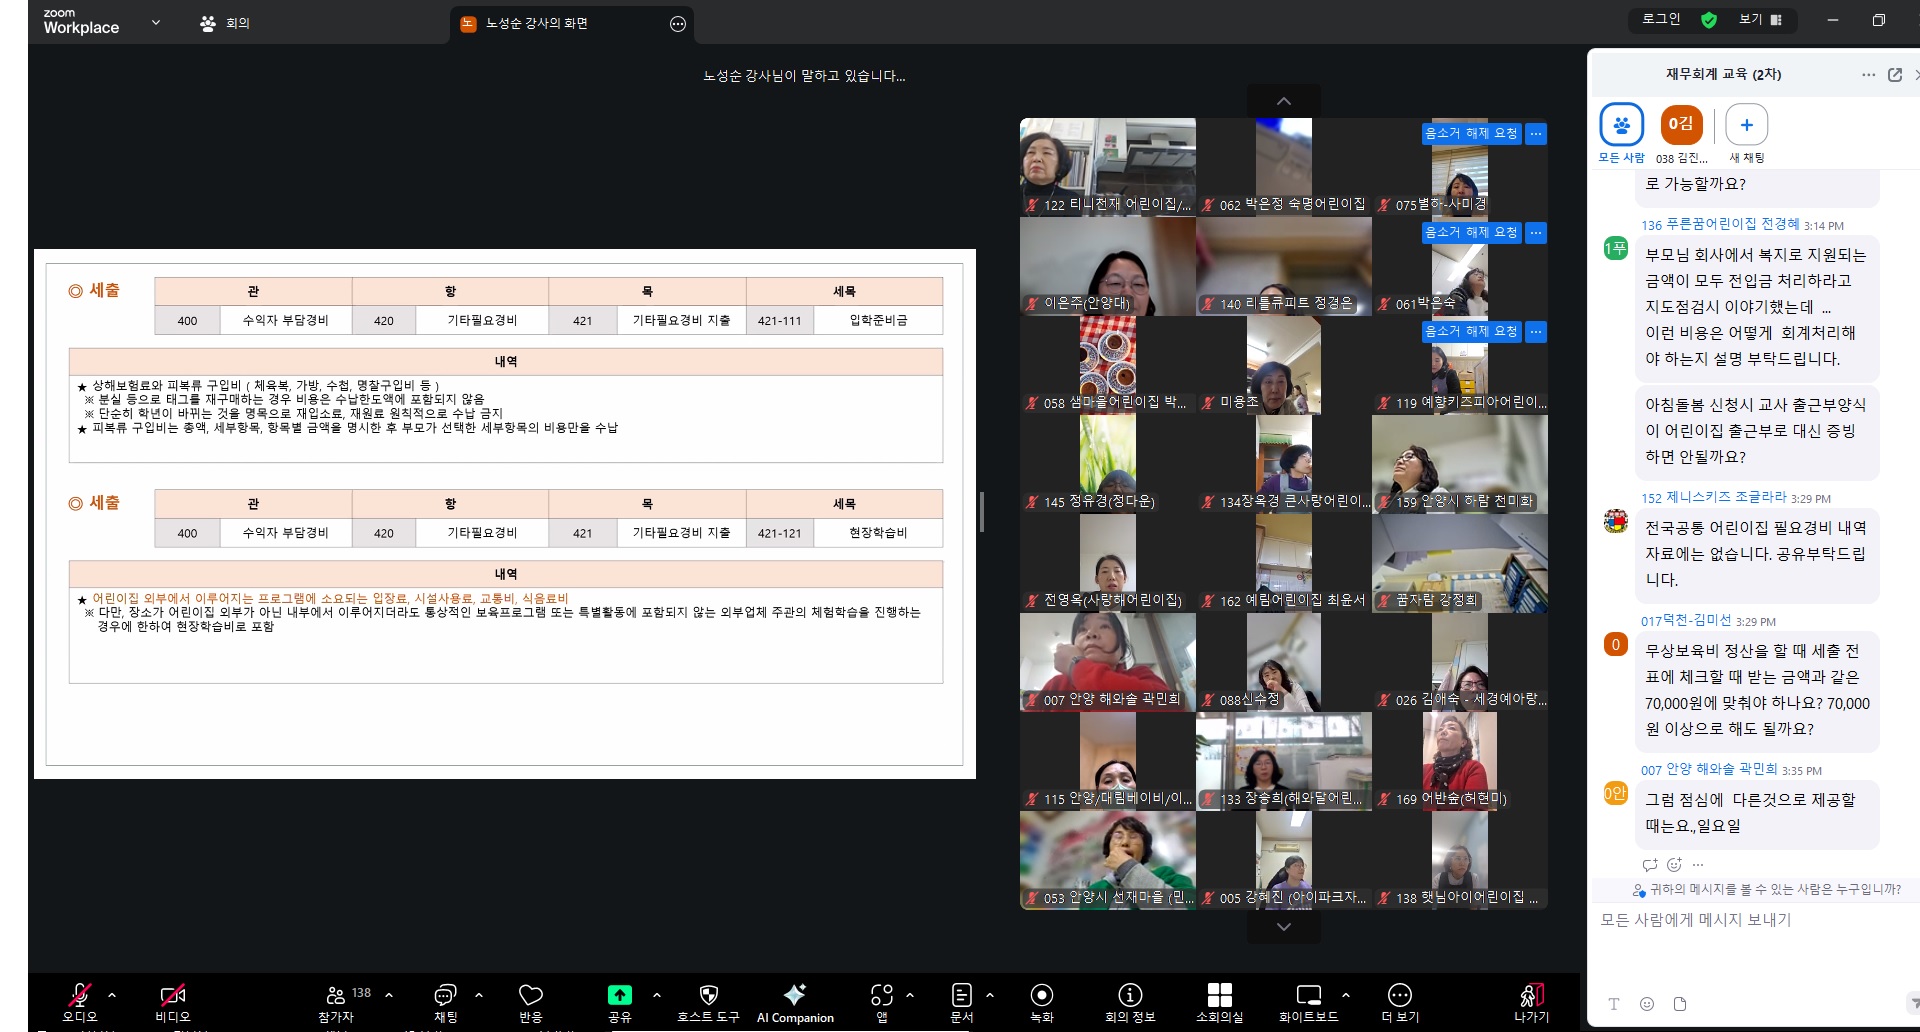Click 음소거 해제 요청 on 075 participant

1470,133
